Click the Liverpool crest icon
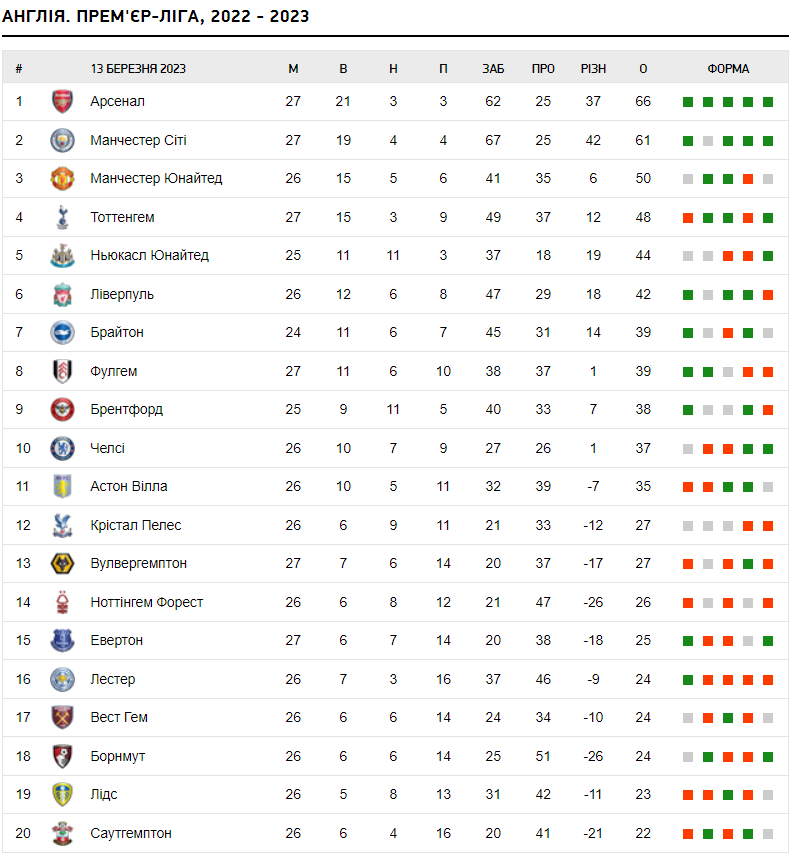Image resolution: width=791 pixels, height=856 pixels. click(62, 294)
